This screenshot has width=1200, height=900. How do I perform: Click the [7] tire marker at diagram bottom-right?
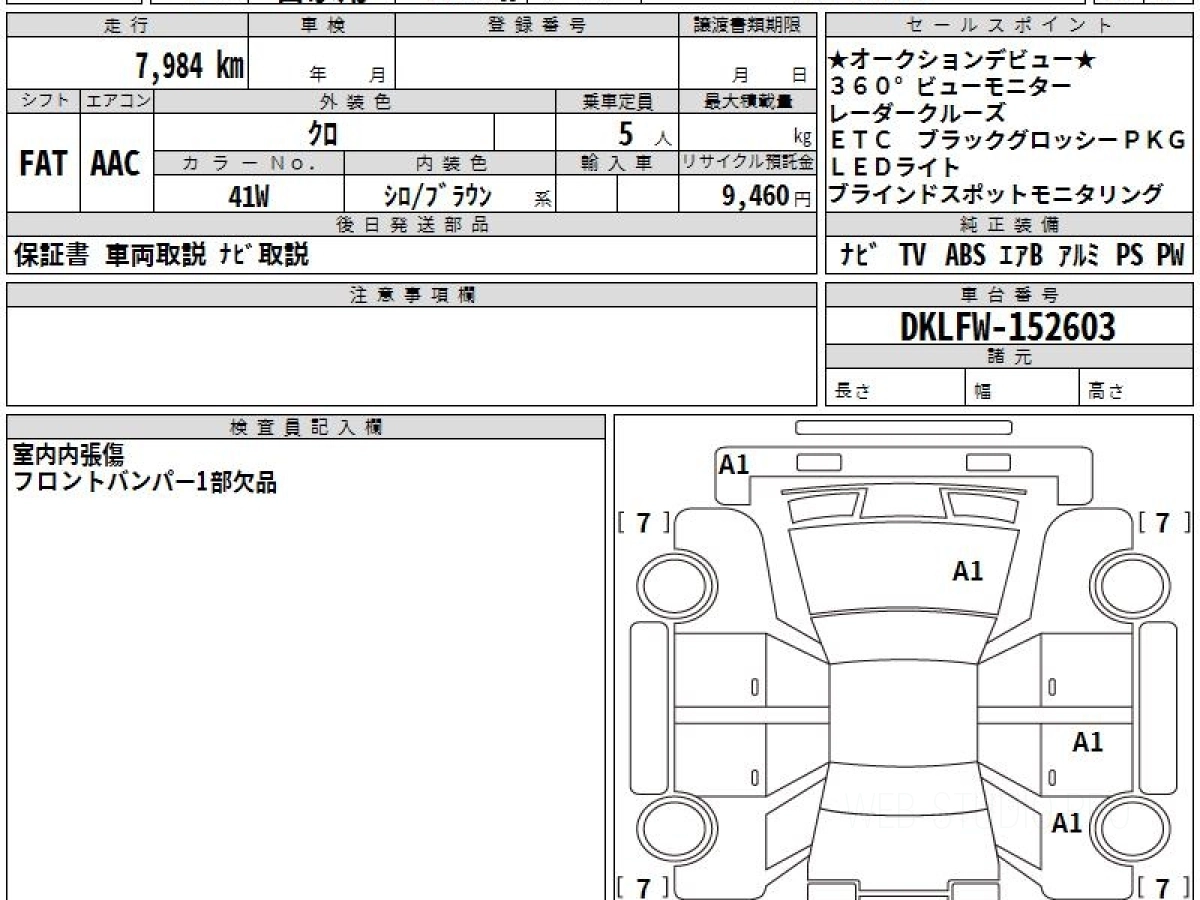tap(1164, 887)
